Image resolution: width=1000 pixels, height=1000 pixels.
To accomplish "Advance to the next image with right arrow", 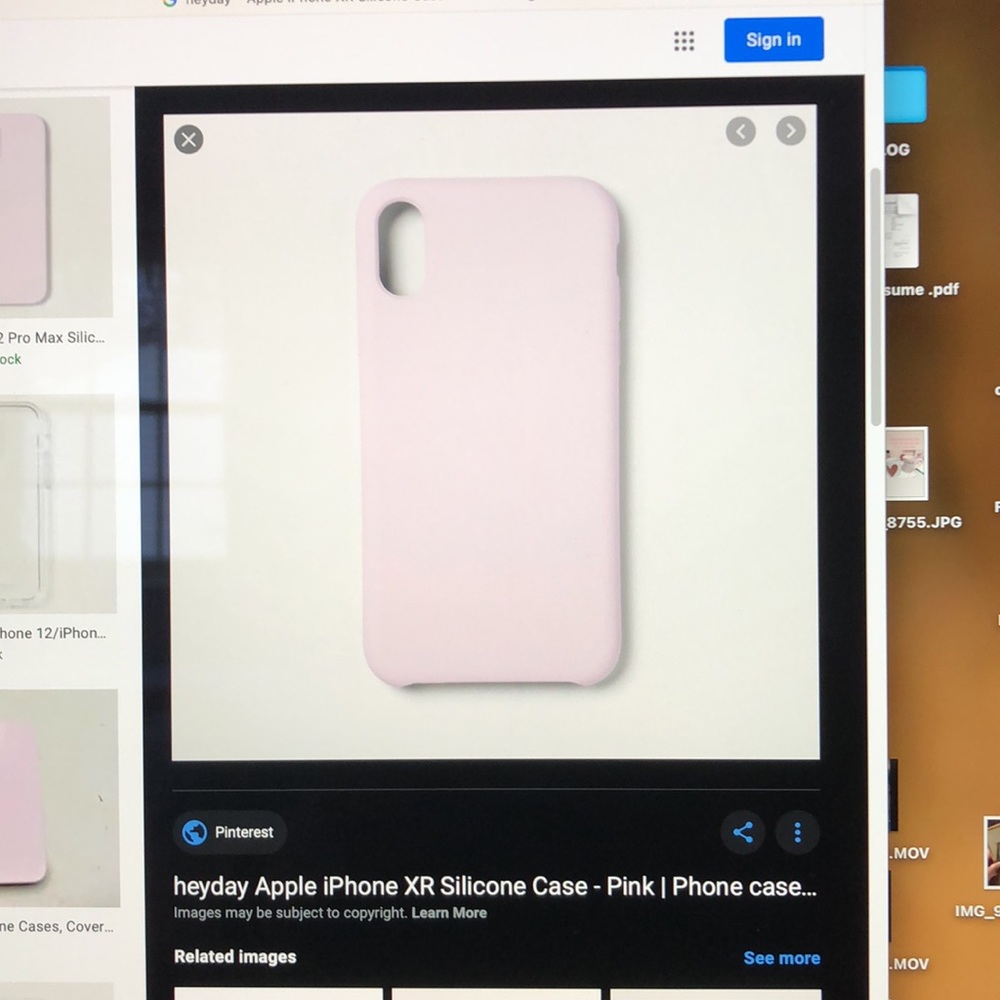I will click(790, 131).
